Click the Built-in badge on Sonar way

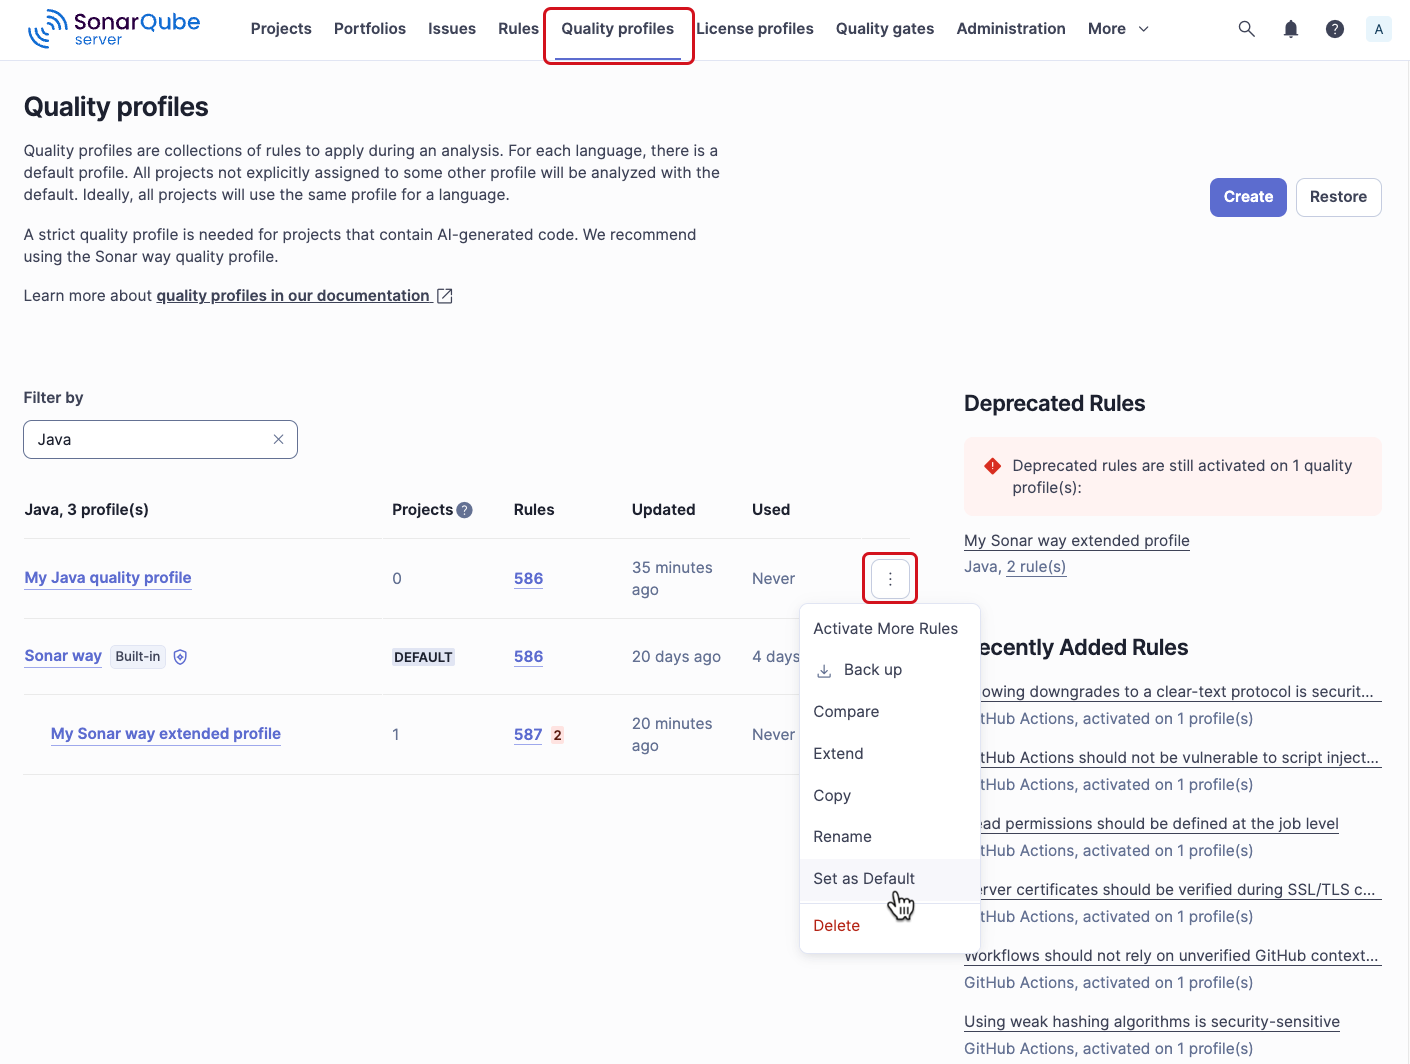click(x=138, y=657)
